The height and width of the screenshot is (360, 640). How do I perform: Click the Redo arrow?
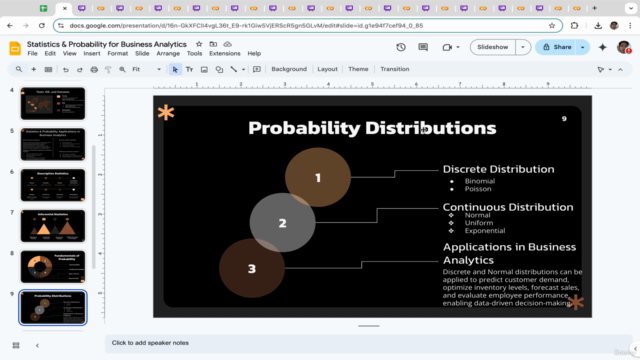[80, 69]
